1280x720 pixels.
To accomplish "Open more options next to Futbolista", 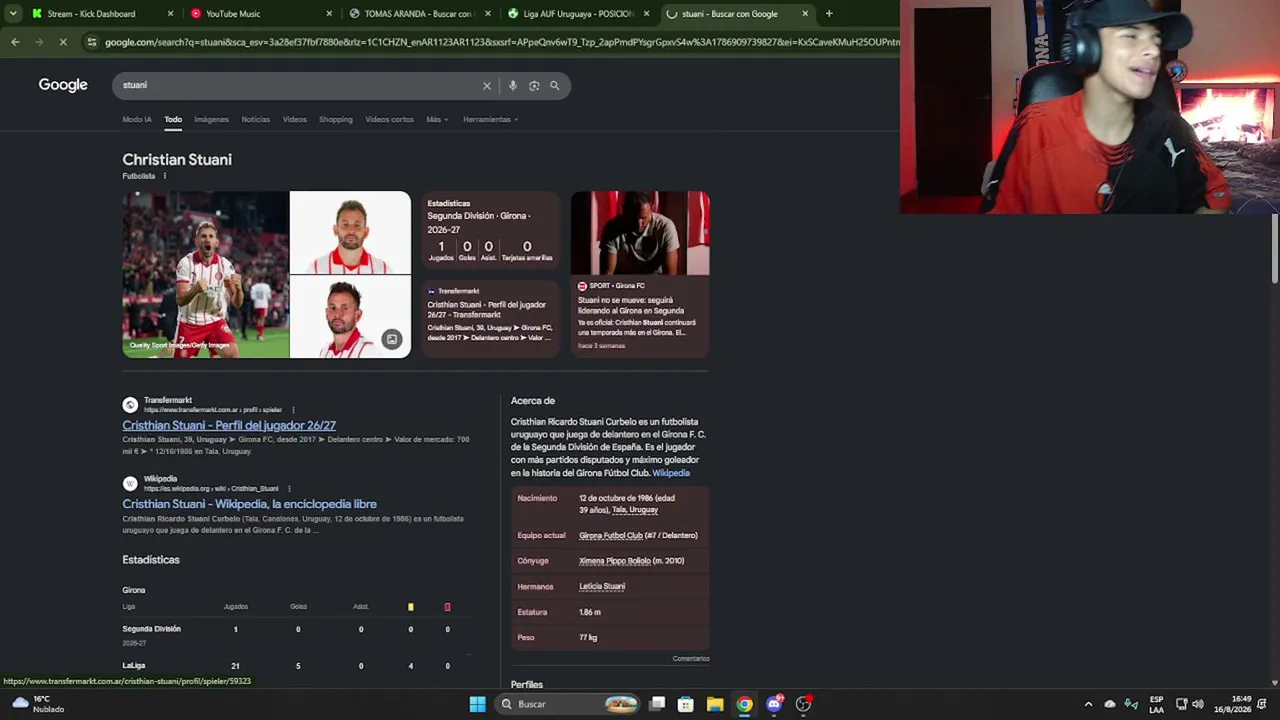I will point(164,176).
